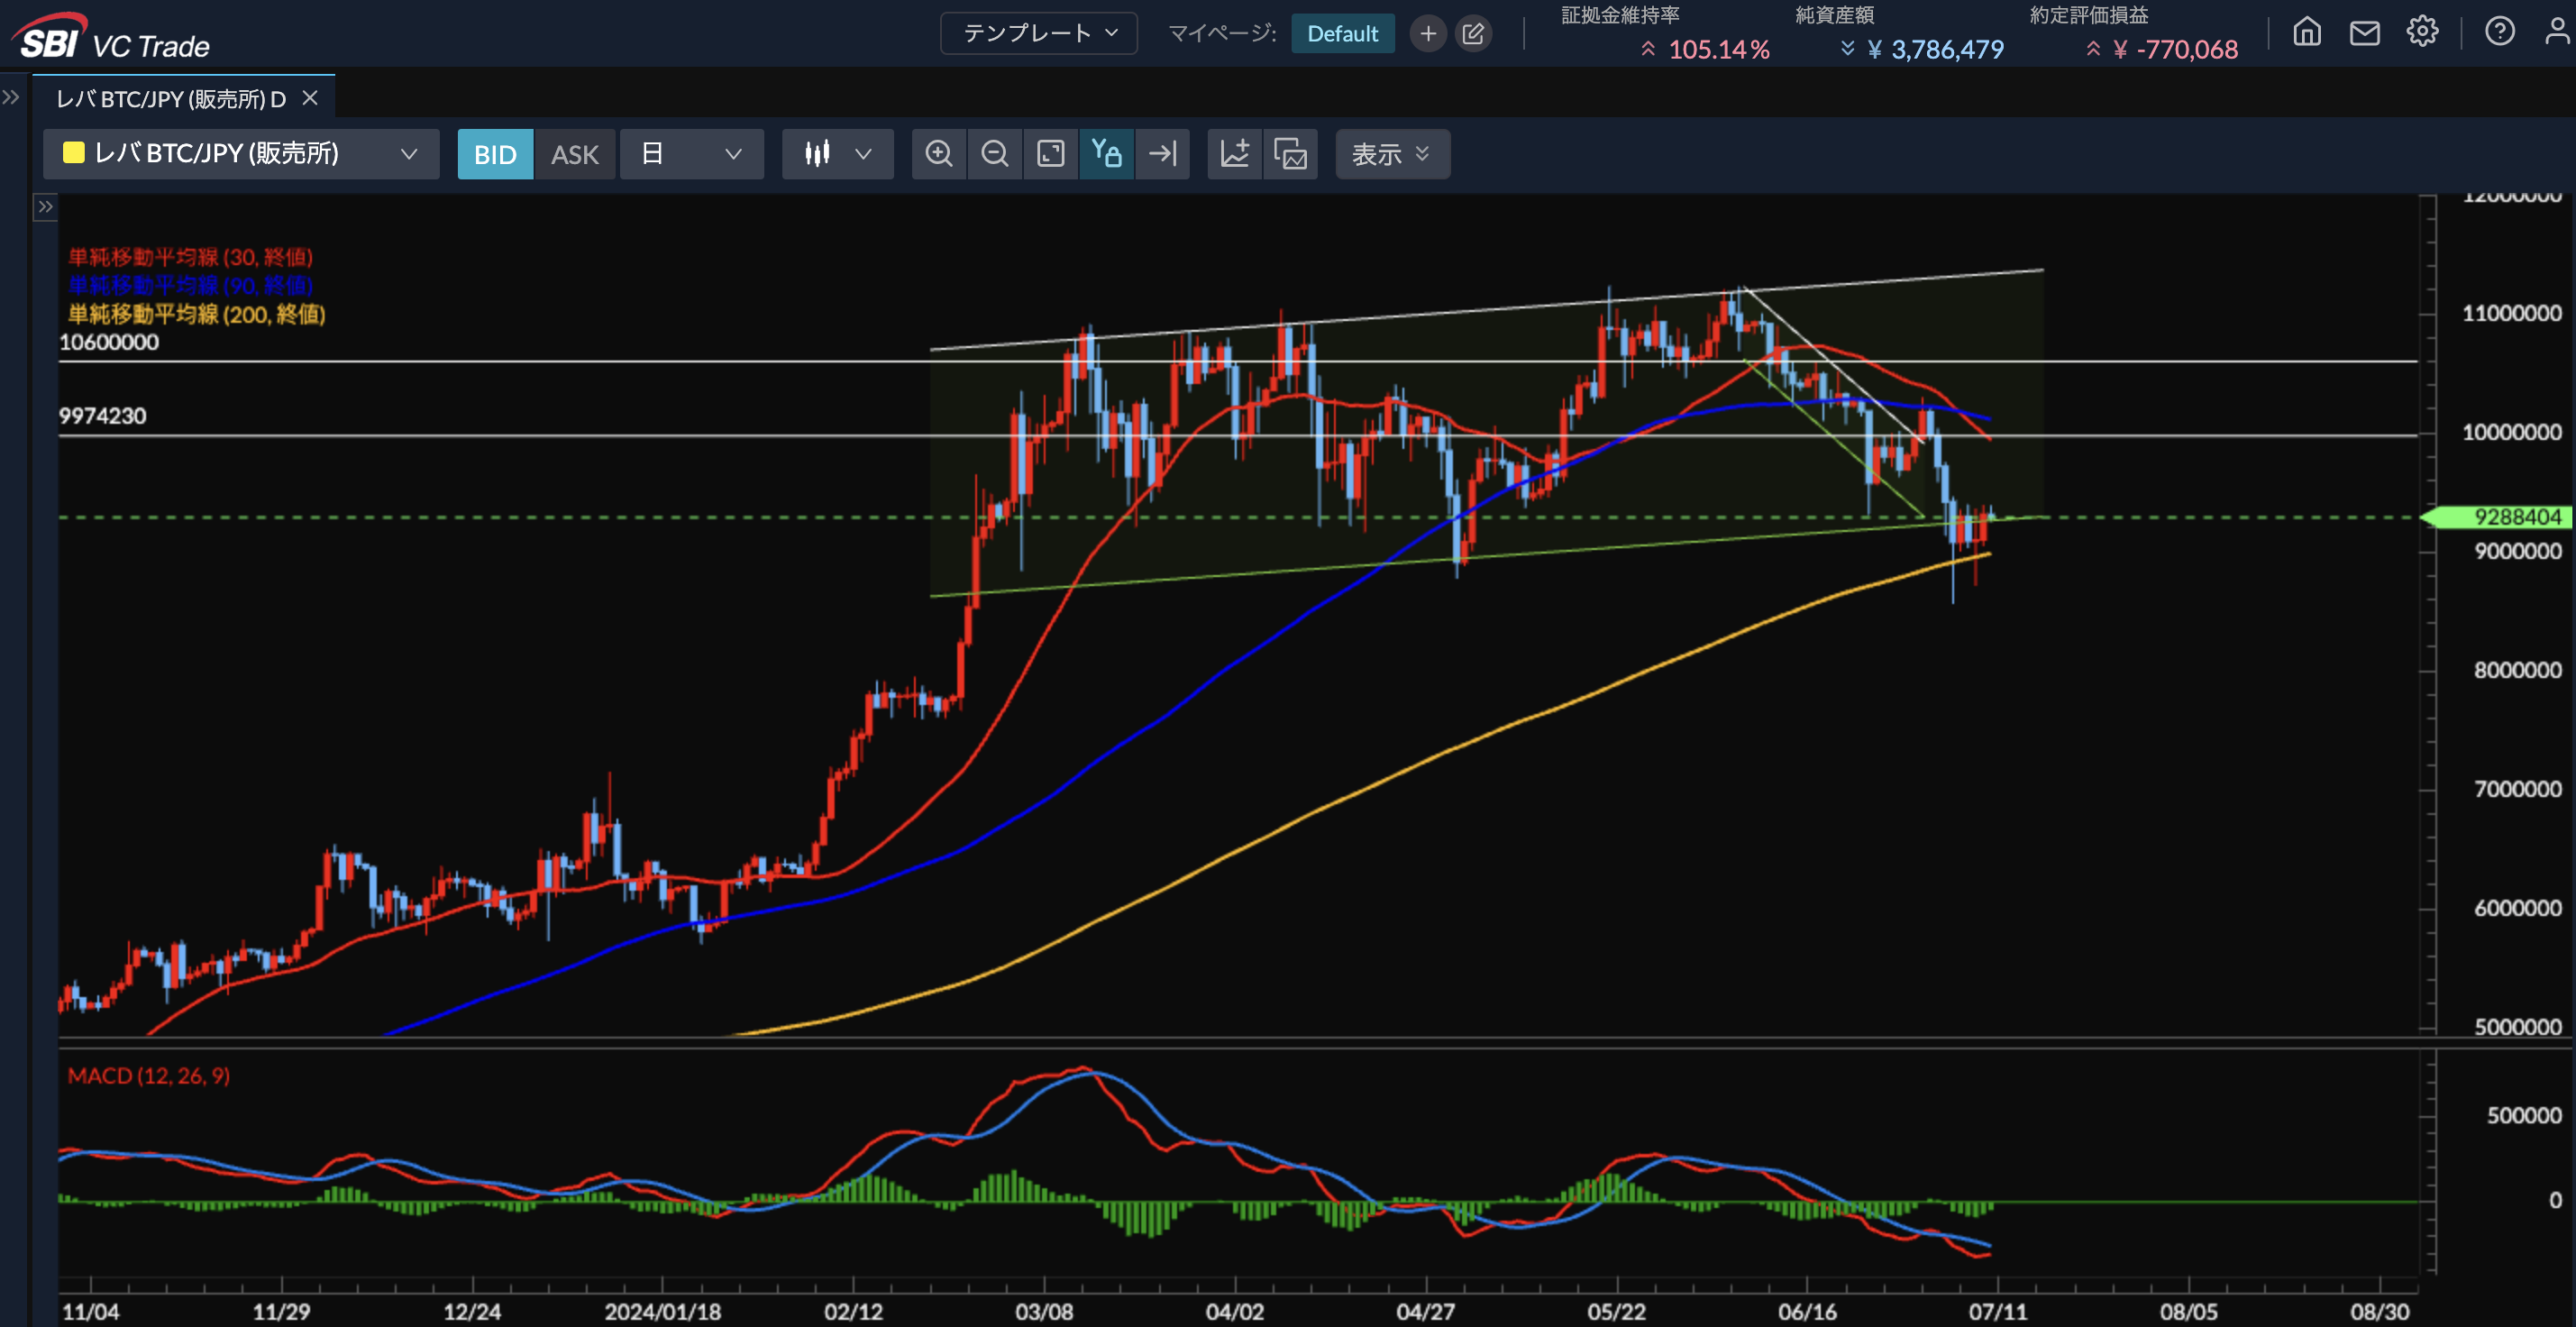2576x1327 pixels.
Task: Expand the candlestick chart type dropdown
Action: 837,154
